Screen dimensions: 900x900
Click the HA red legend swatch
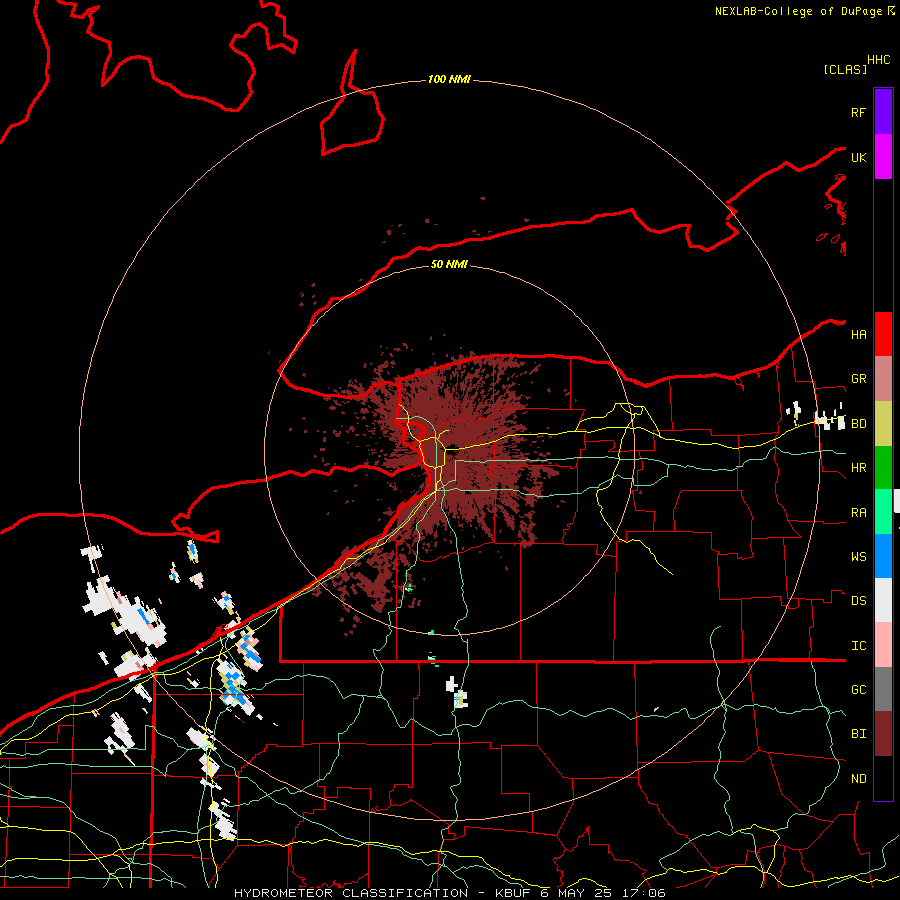tap(883, 334)
